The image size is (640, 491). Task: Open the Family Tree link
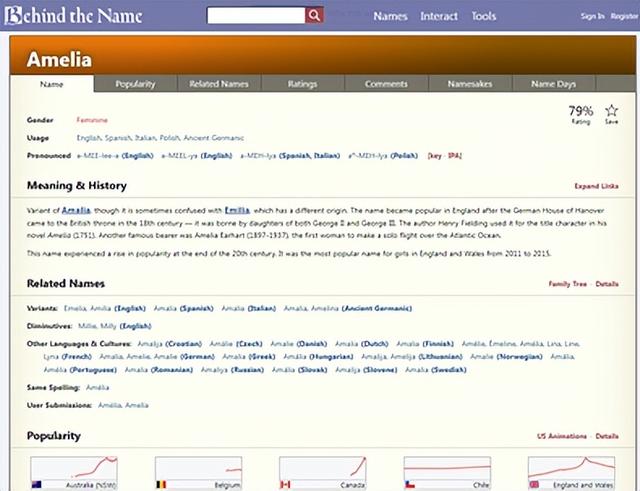coord(567,284)
